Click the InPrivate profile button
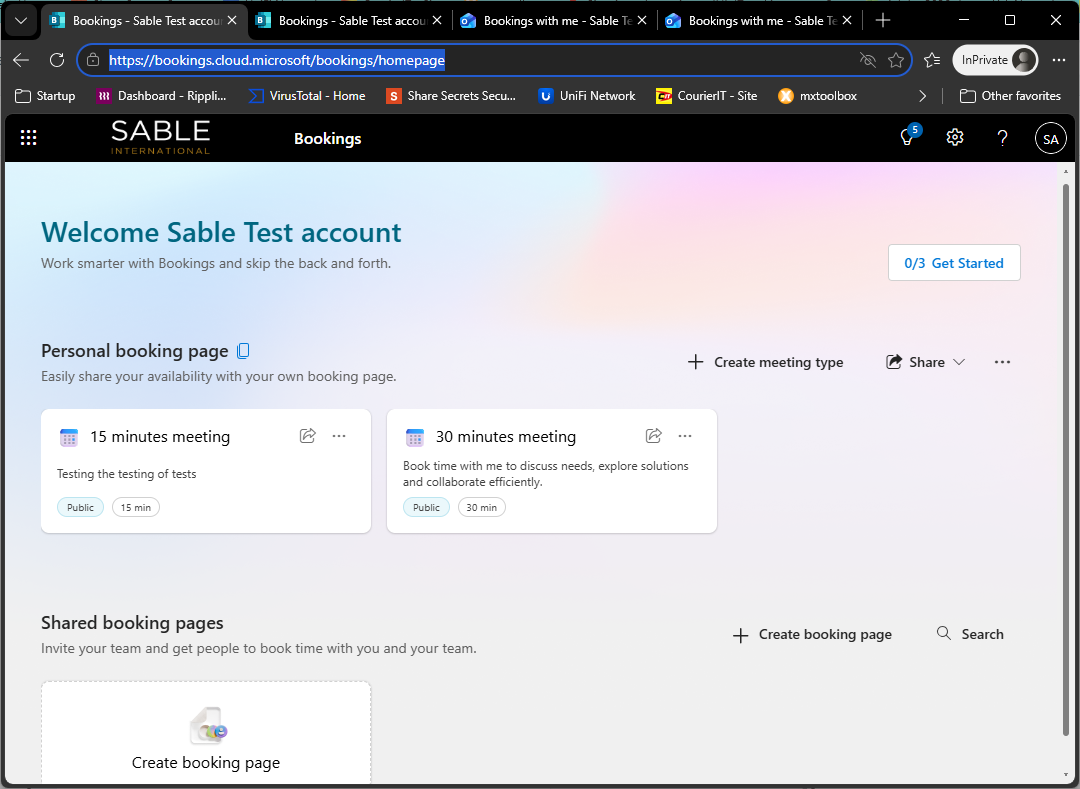Screen dimensions: 1080x789 (995, 61)
